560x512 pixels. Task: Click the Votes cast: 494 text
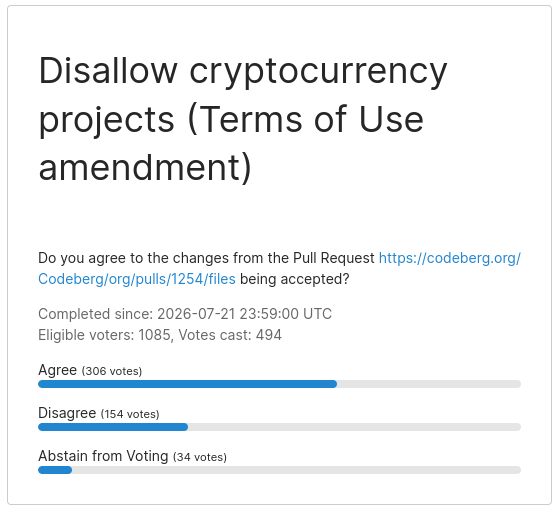(x=230, y=335)
